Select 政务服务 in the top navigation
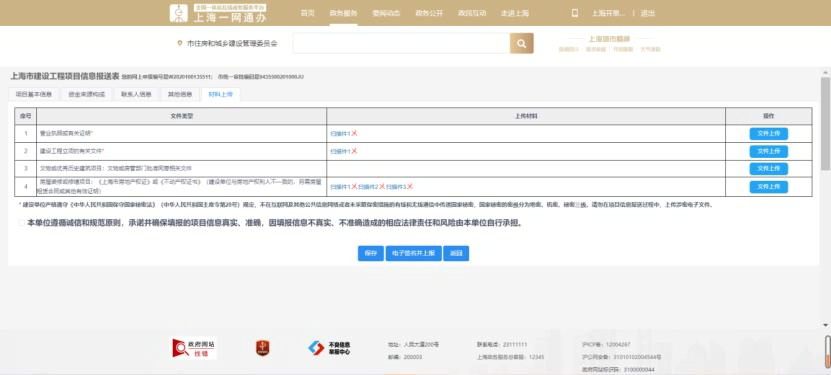Screen dimensions: 831x375 pyautogui.click(x=343, y=13)
